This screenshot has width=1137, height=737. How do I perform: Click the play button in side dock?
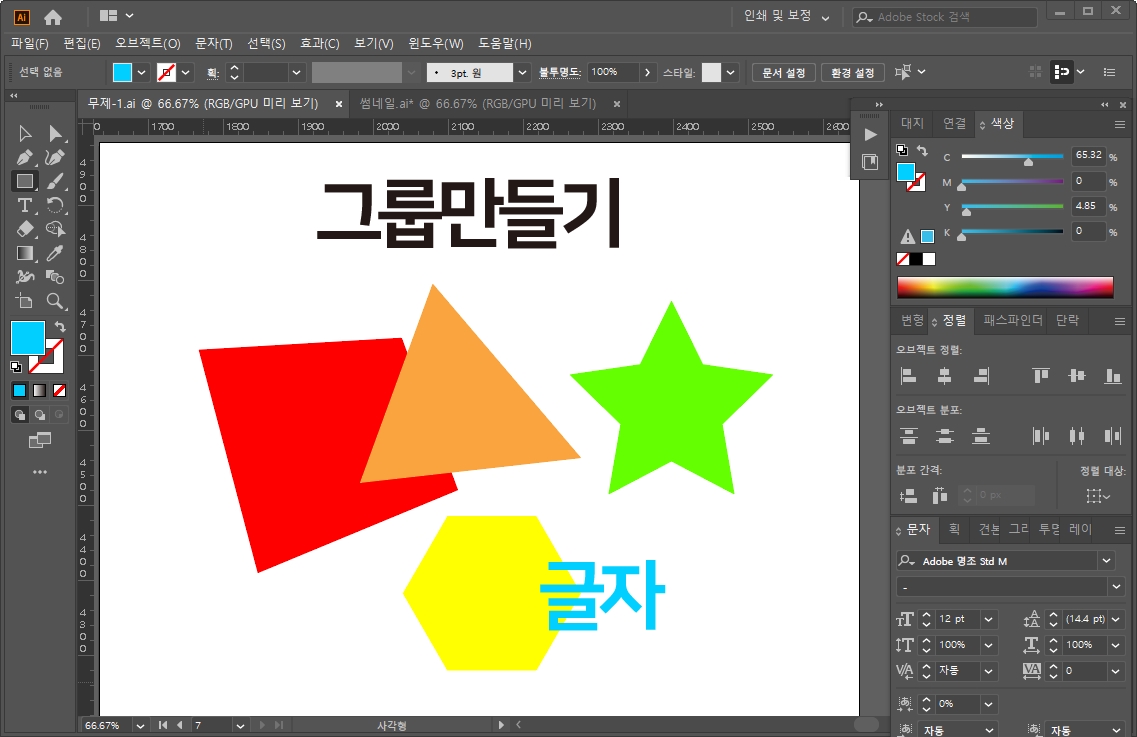pos(870,135)
